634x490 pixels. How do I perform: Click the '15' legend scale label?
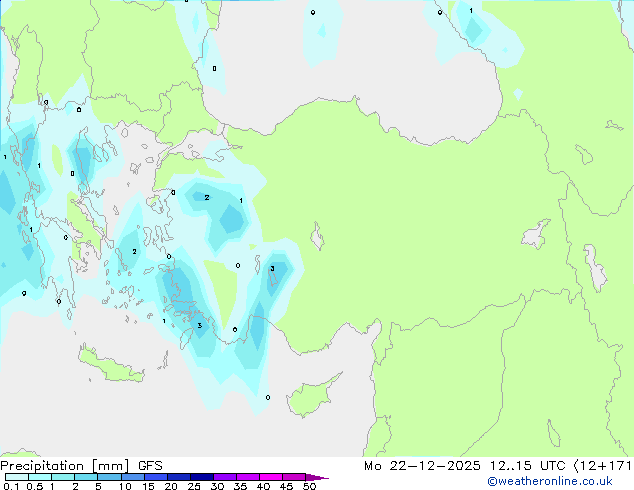tap(148, 486)
